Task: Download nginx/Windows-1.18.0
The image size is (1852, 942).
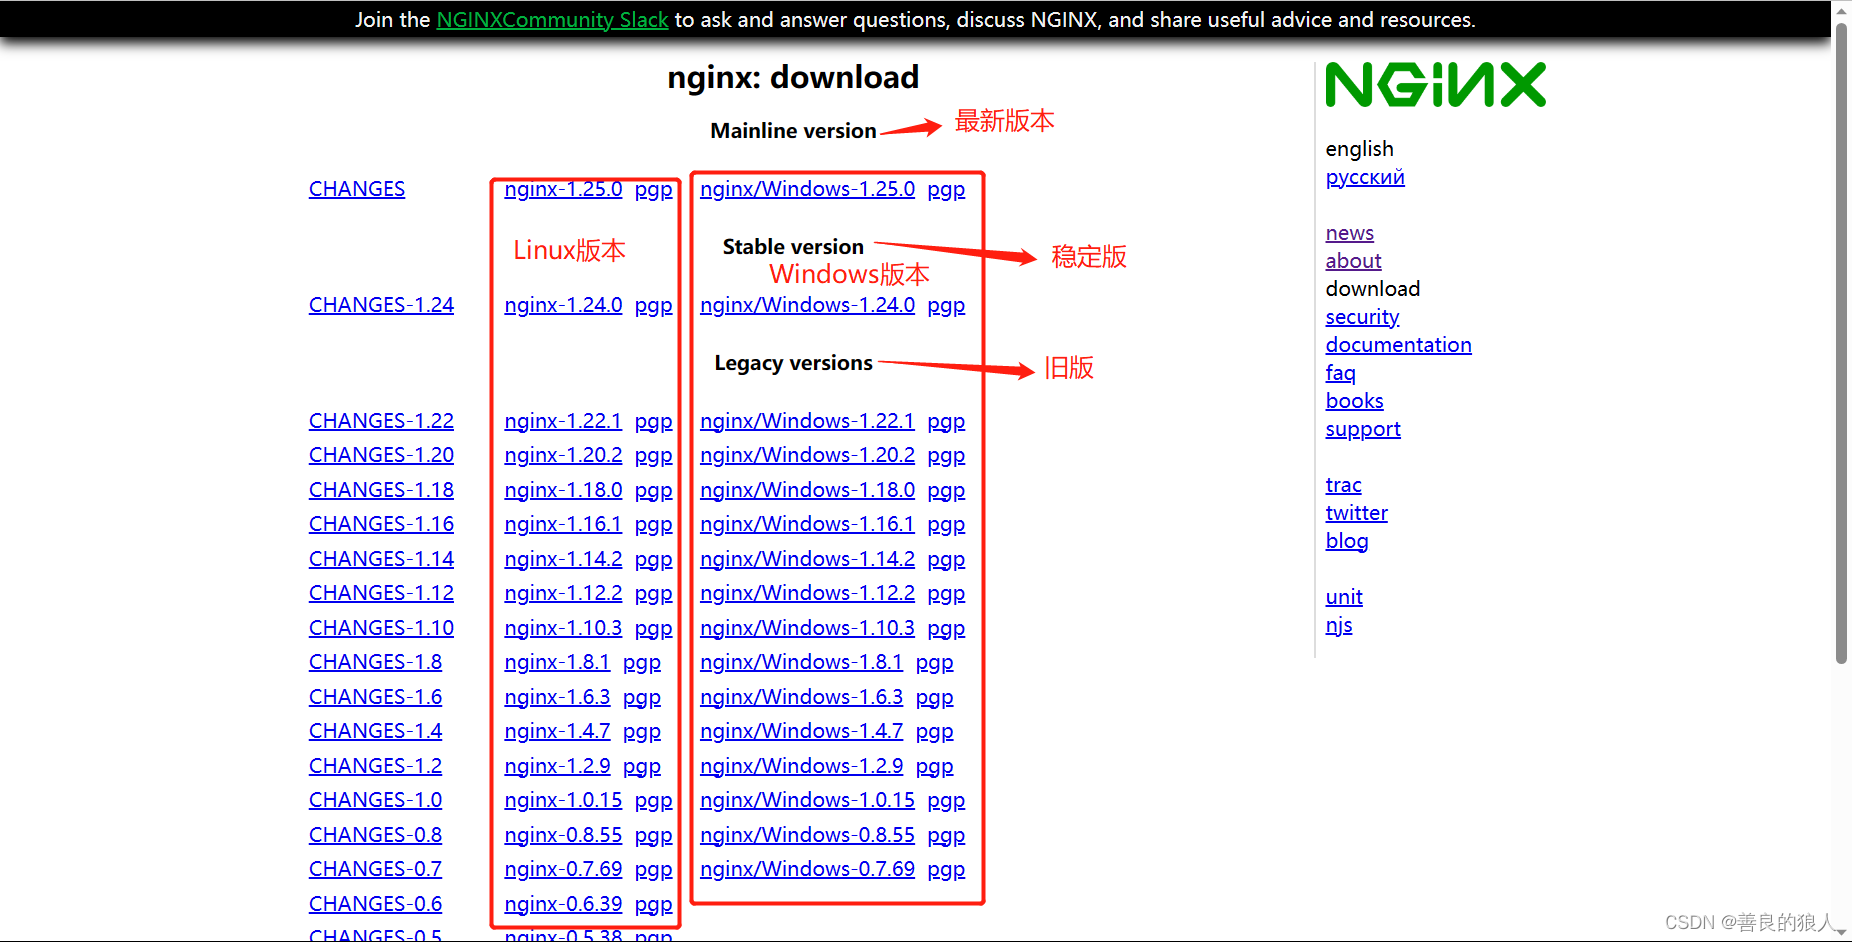Action: tap(807, 490)
